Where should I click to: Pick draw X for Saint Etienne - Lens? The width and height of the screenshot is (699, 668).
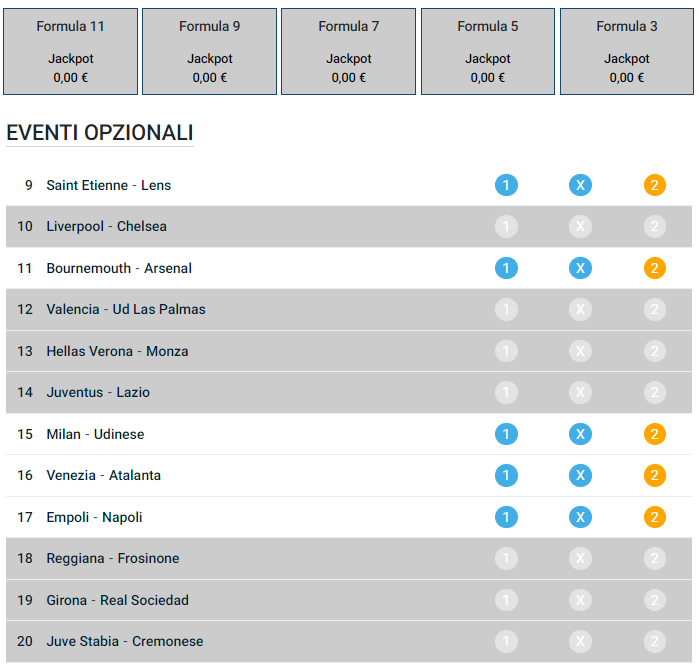[x=580, y=185]
